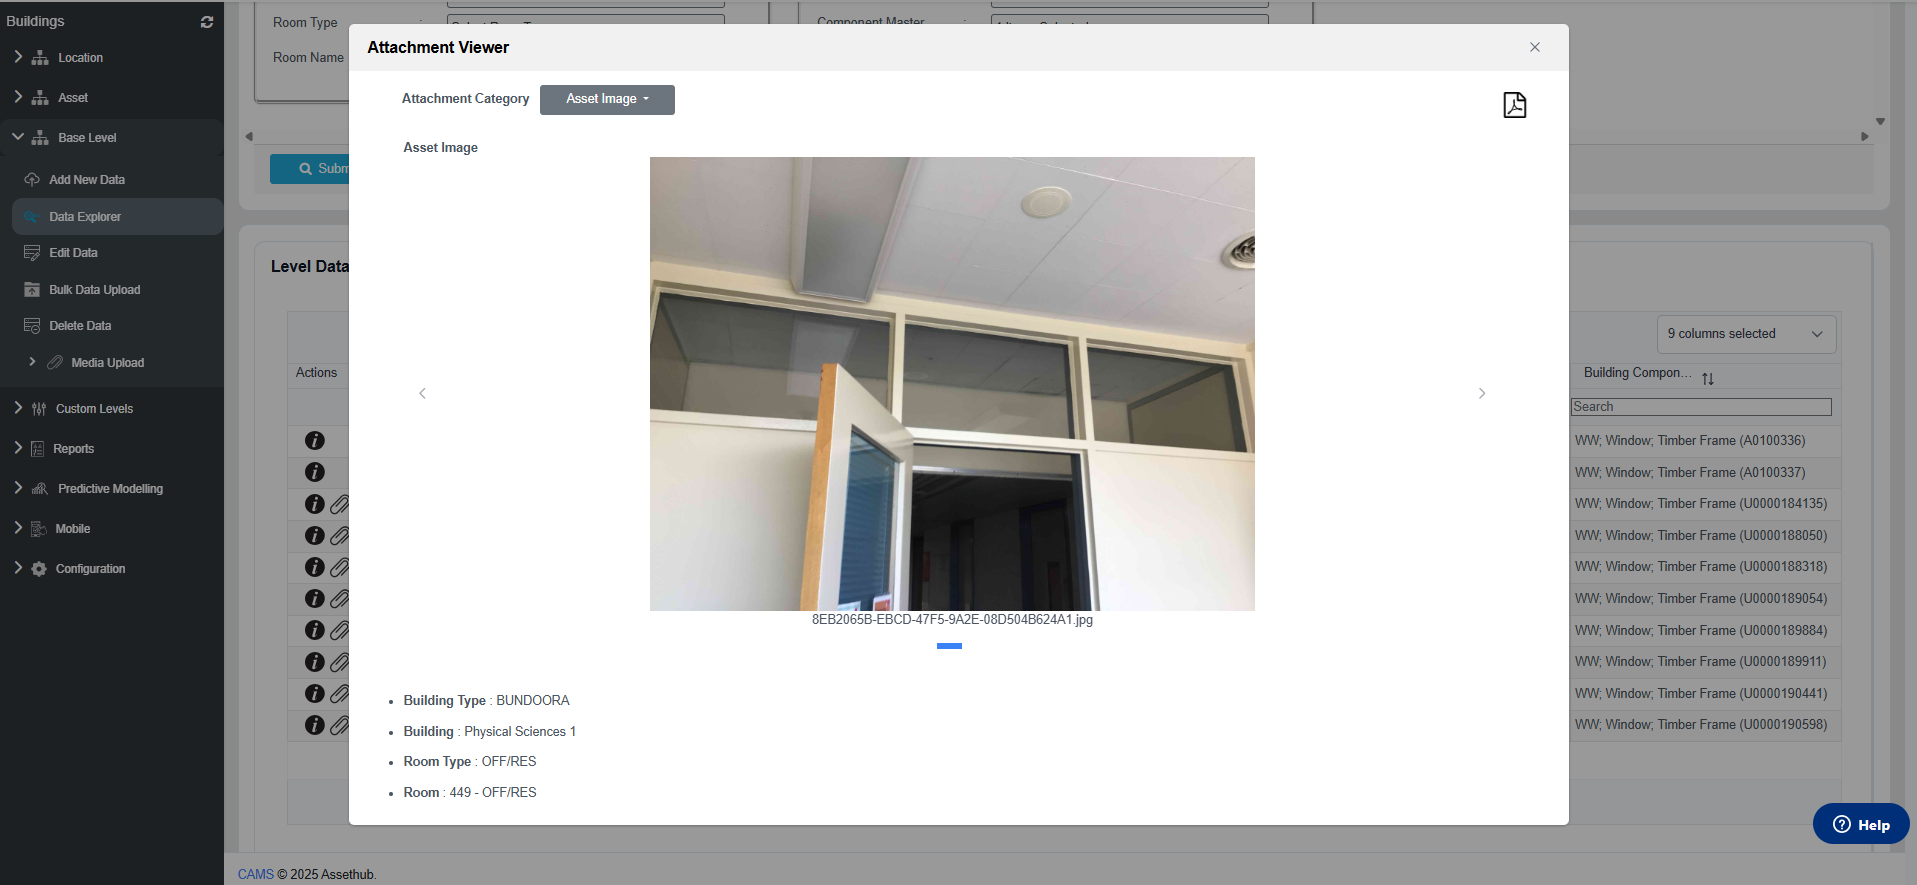The height and width of the screenshot is (885, 1917).
Task: Open the Asset Image category dropdown
Action: click(607, 99)
